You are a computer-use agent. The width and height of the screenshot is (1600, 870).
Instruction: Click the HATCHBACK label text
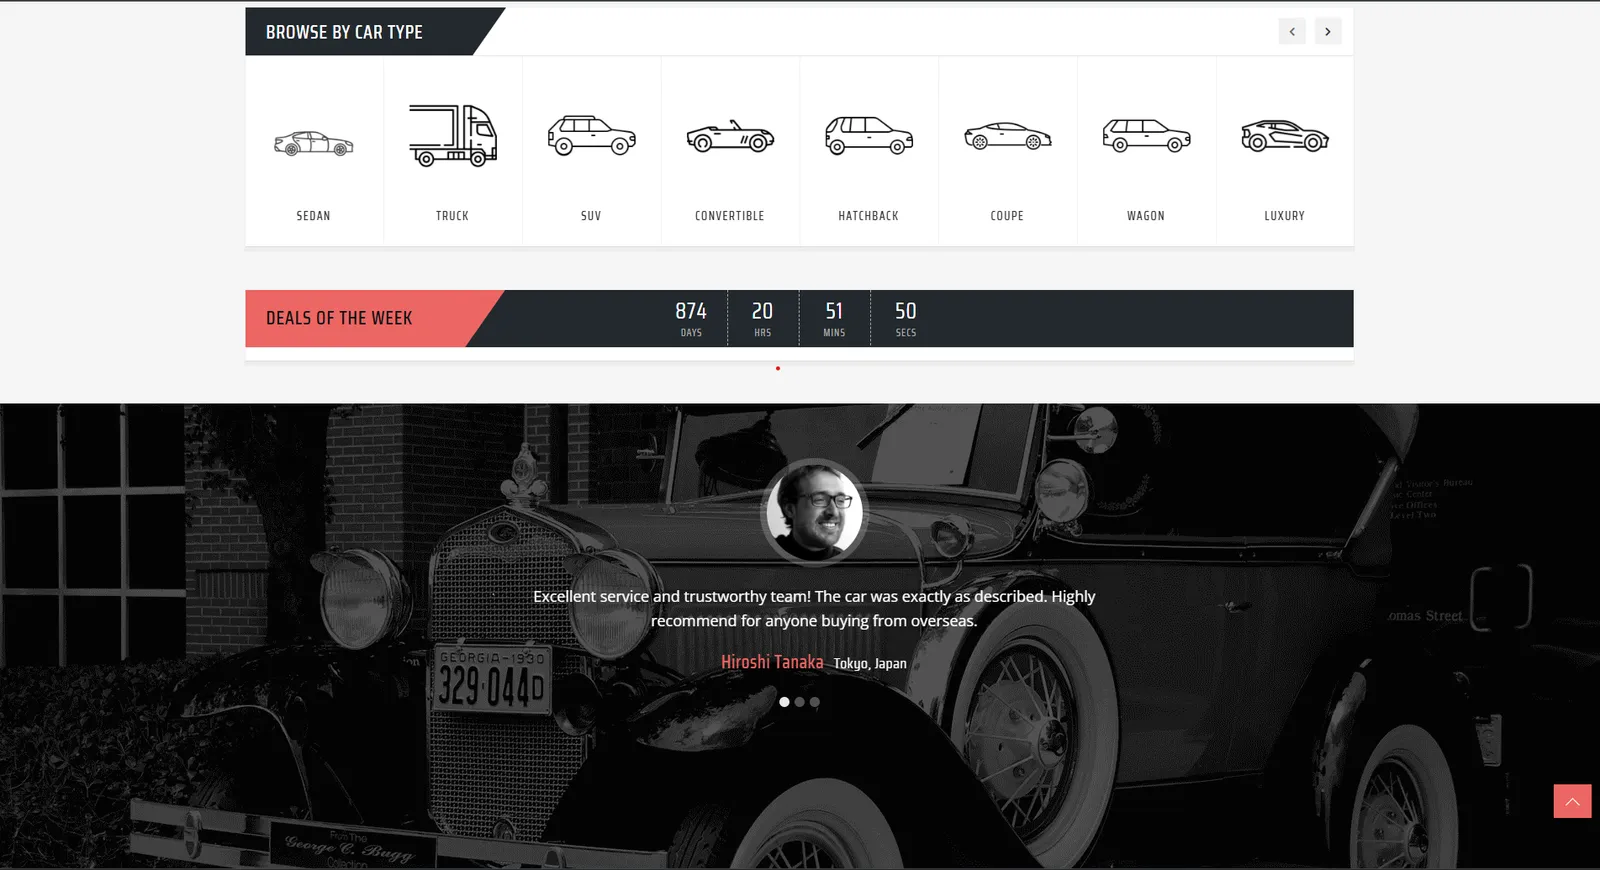click(x=869, y=216)
